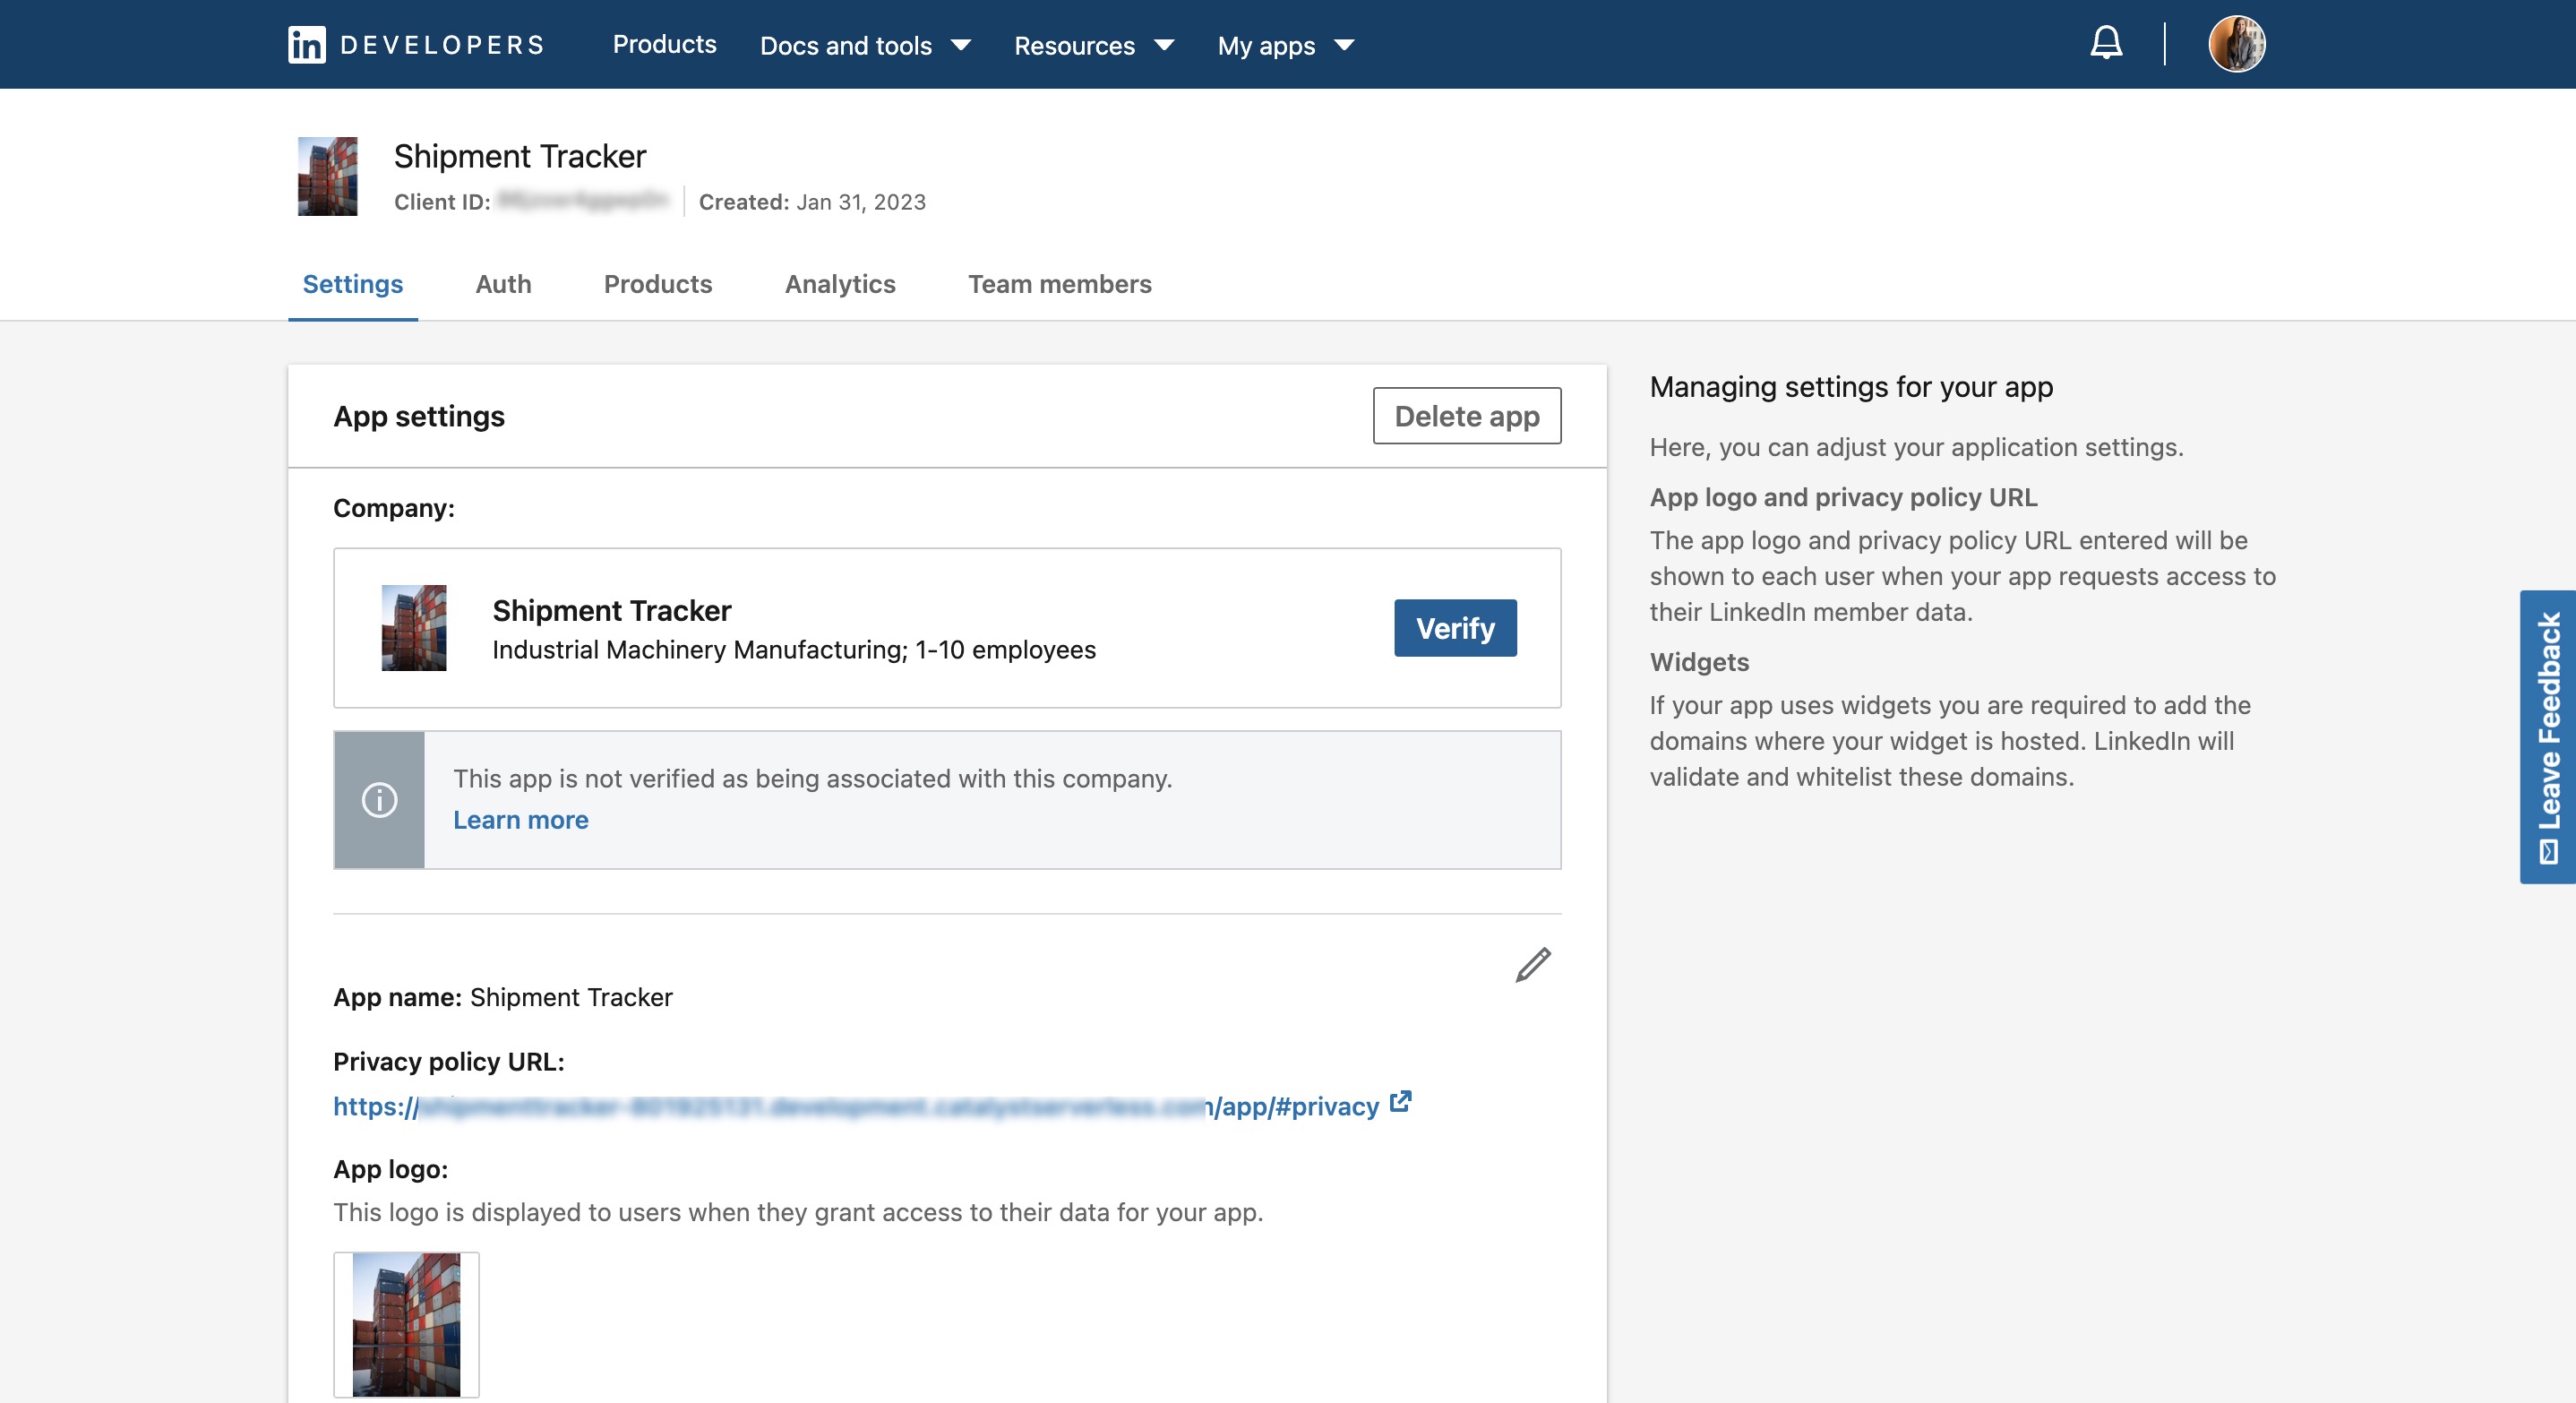Switch to the Auth tab
The width and height of the screenshot is (2576, 1403).
pos(502,284)
